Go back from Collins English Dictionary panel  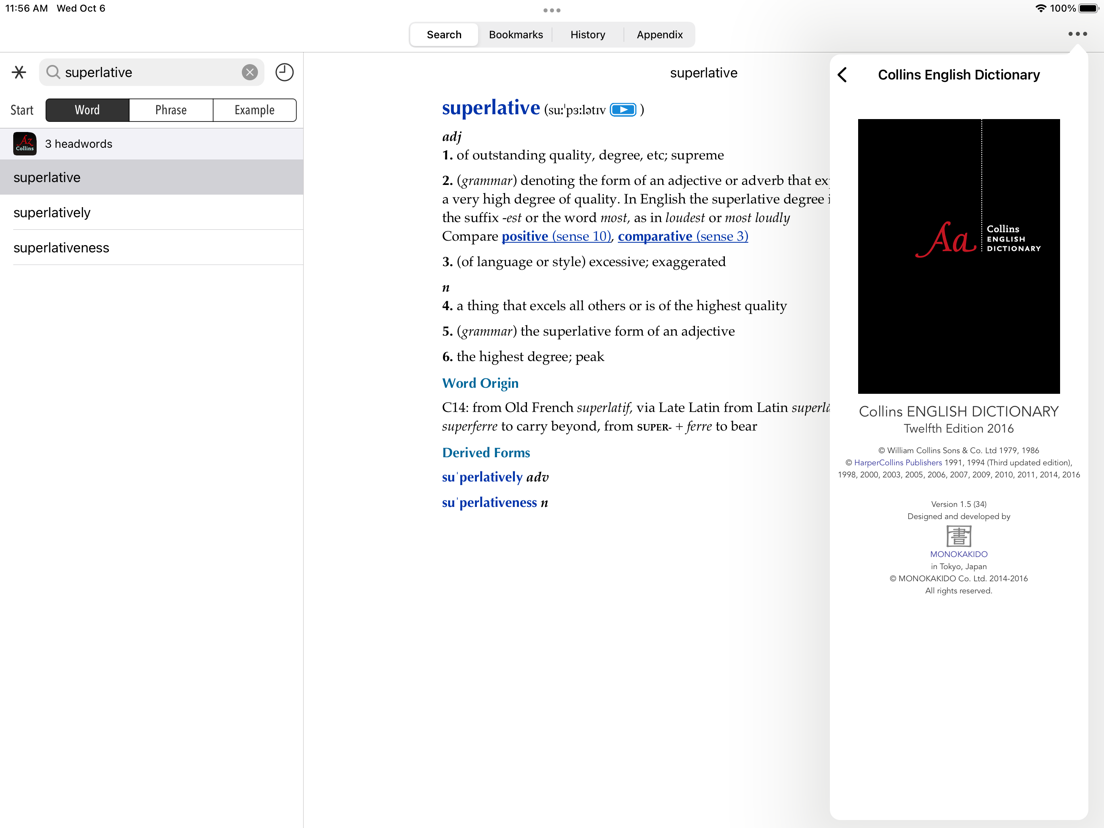pos(843,75)
